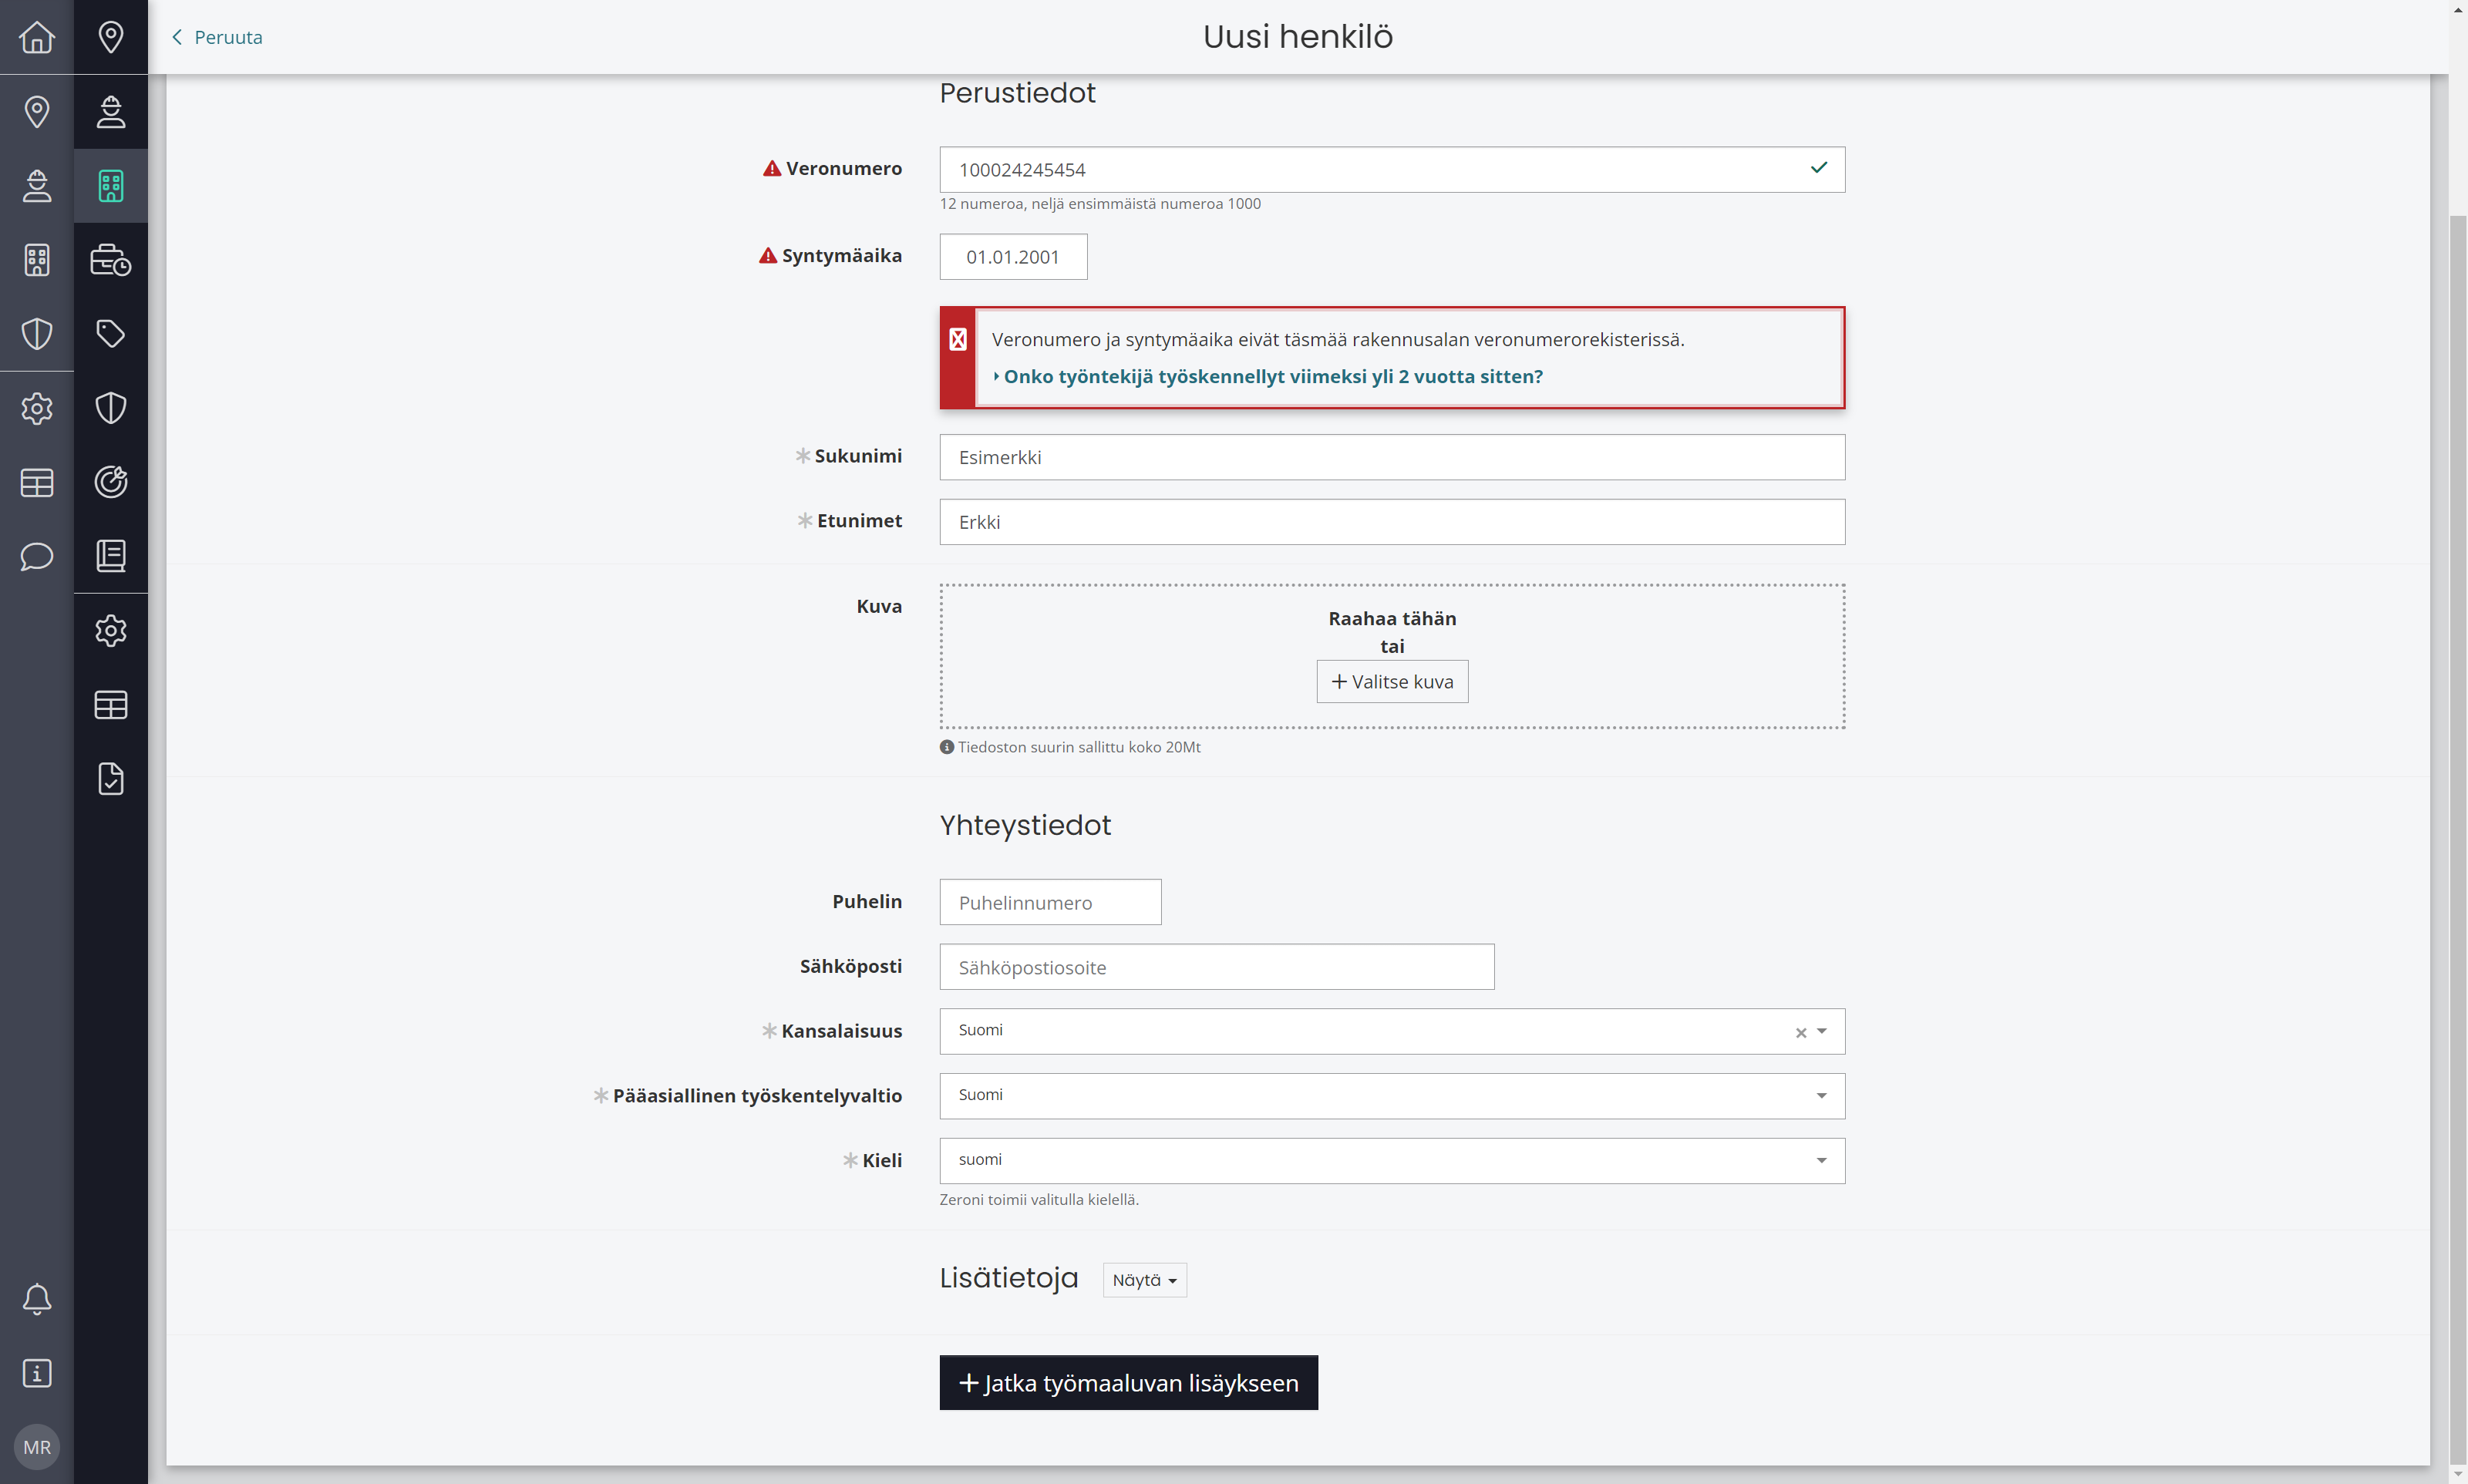2468x1484 pixels.
Task: Open the document checkmark icon
Action: 111,779
